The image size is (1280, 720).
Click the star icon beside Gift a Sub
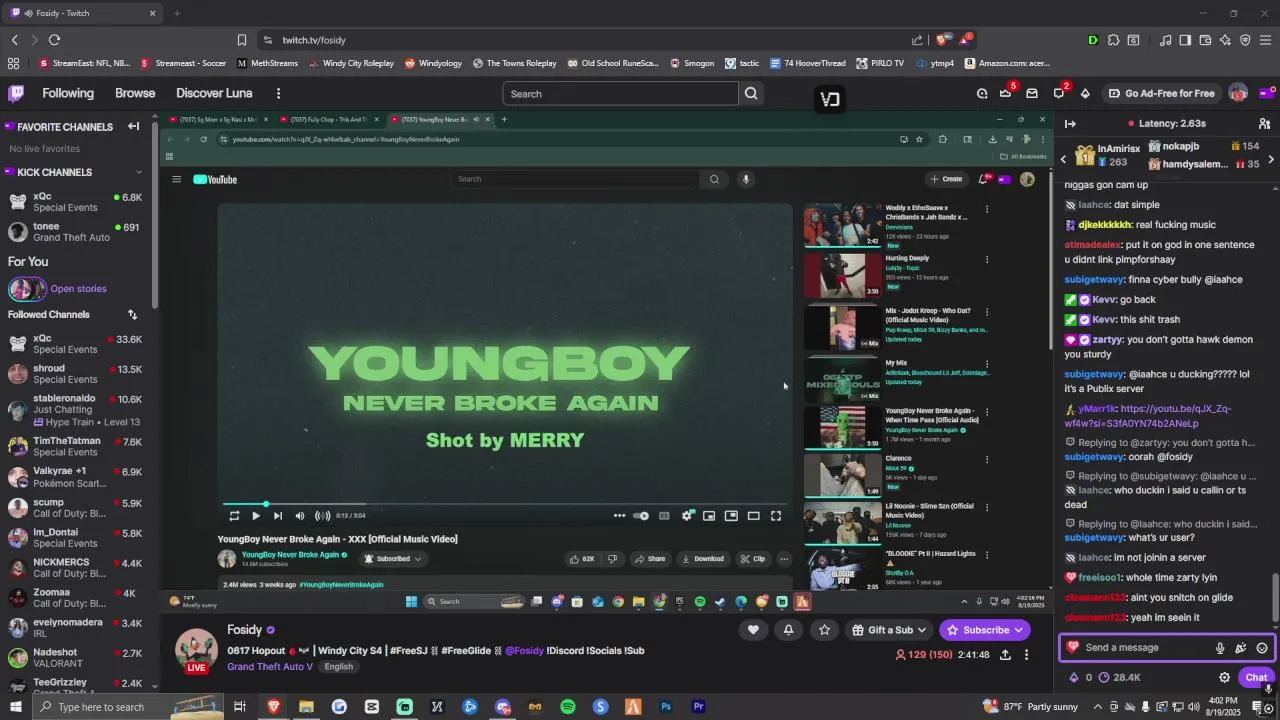[x=824, y=630]
